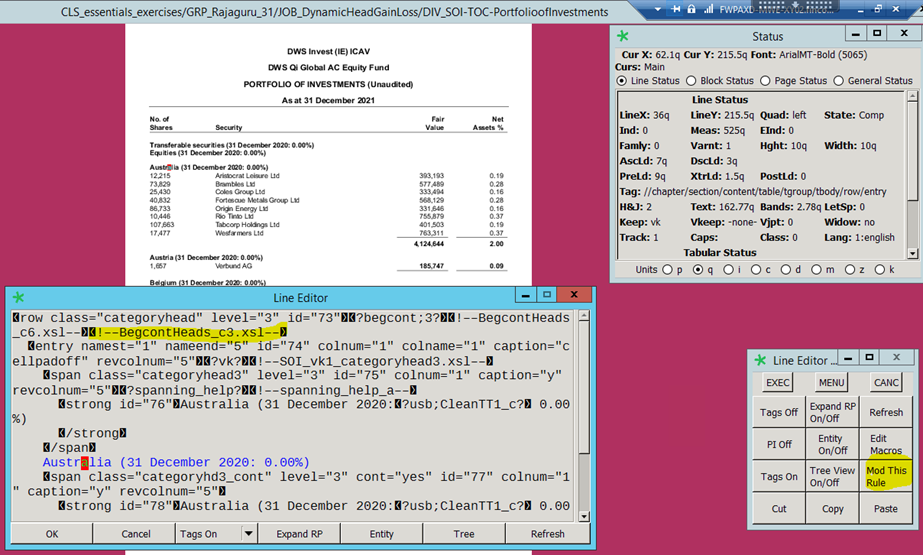Open Edit Macros from the palette
The height and width of the screenshot is (555, 923).
886,444
